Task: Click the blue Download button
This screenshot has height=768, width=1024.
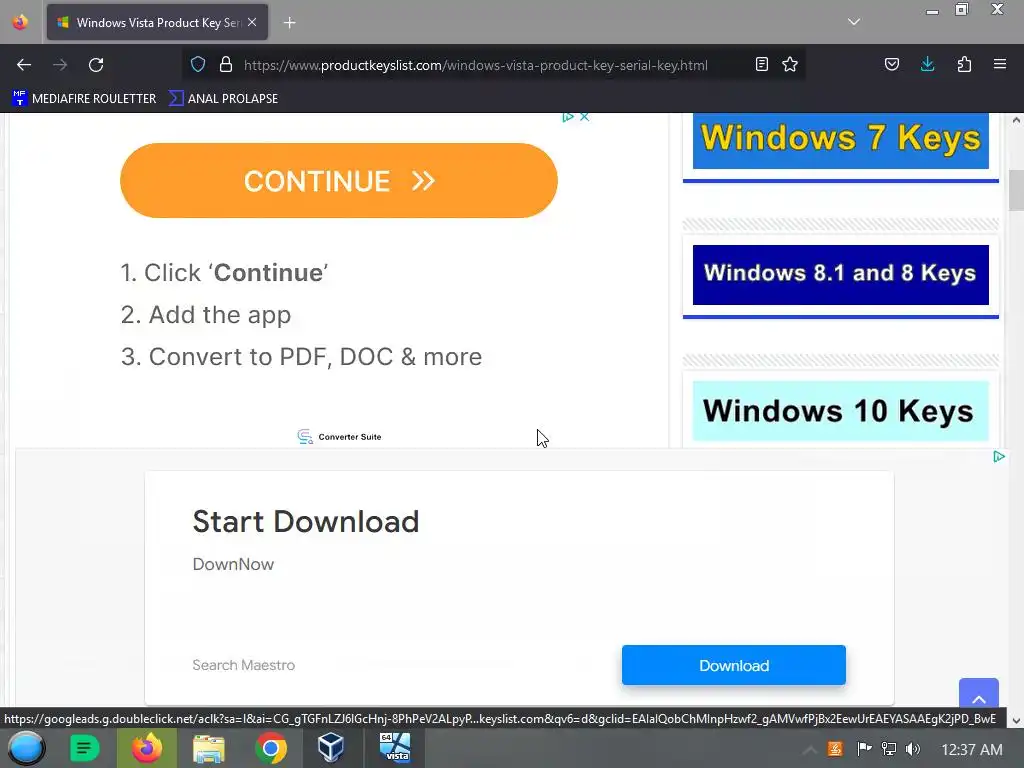Action: [x=733, y=665]
